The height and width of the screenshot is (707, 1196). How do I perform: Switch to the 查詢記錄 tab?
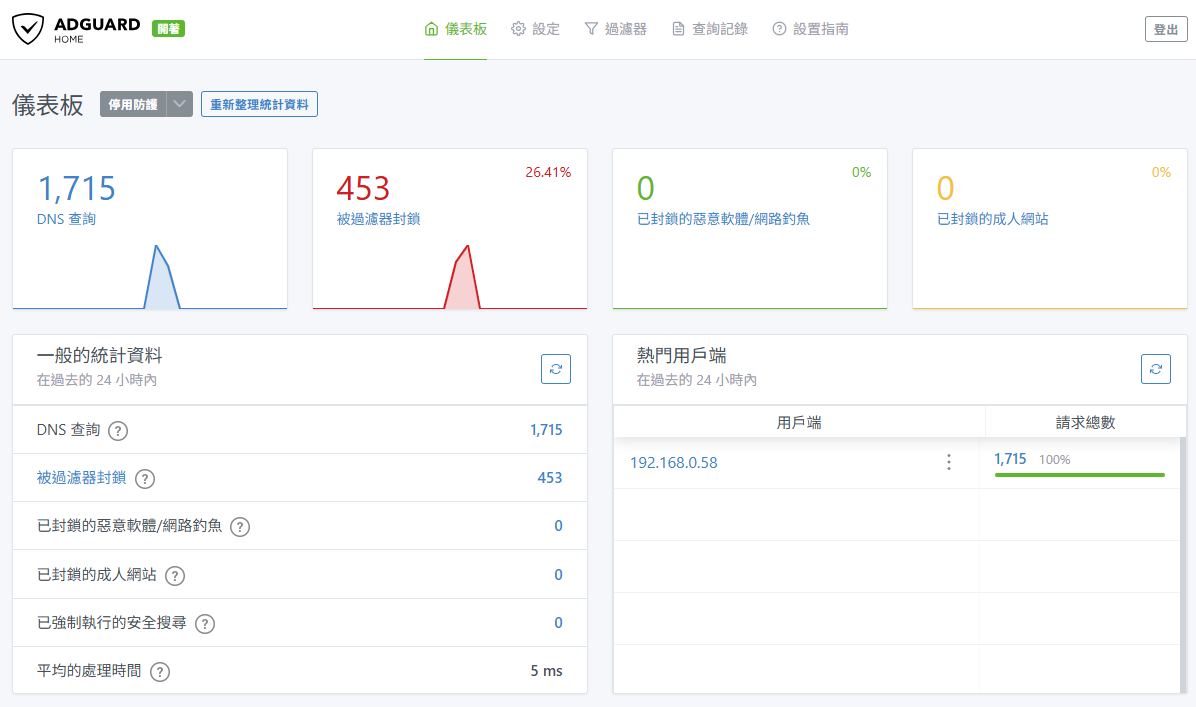coord(709,29)
